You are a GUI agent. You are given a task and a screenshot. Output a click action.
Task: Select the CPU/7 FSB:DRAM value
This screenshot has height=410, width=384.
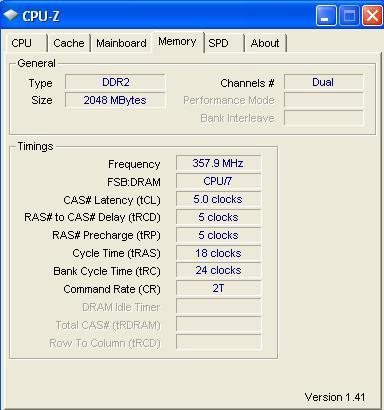[218, 181]
